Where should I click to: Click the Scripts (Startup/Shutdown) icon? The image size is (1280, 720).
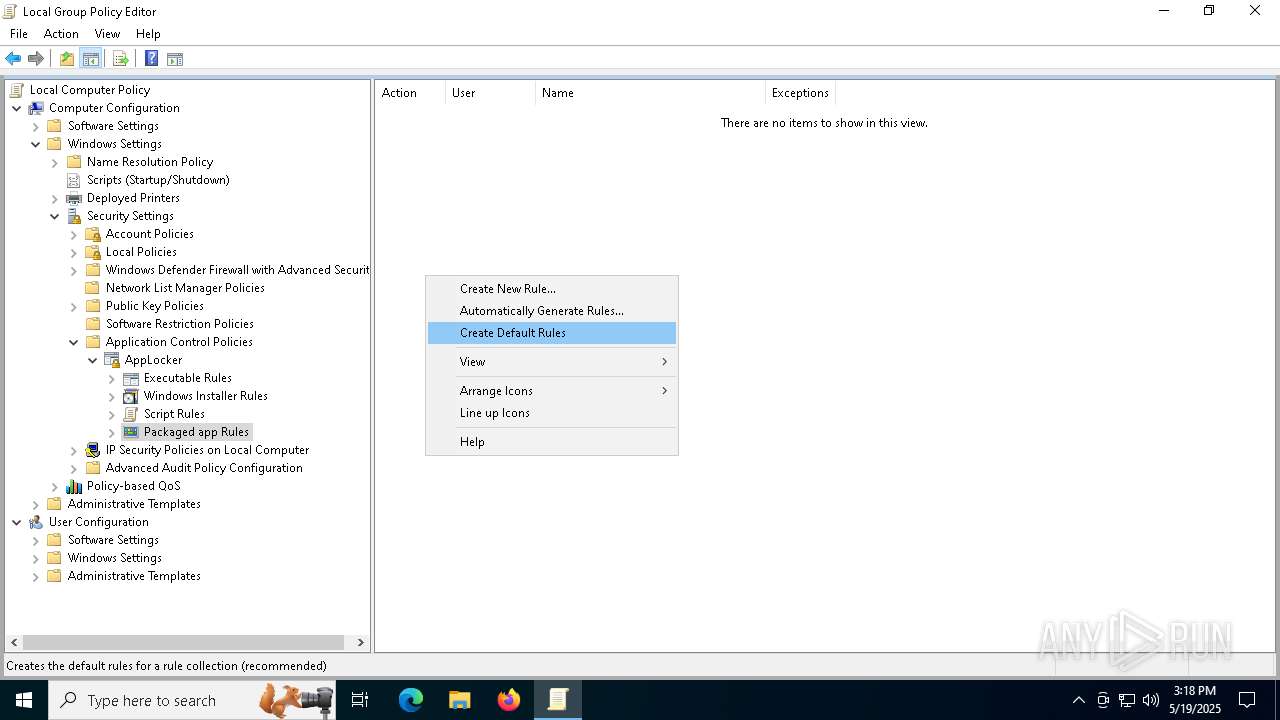[x=73, y=180]
